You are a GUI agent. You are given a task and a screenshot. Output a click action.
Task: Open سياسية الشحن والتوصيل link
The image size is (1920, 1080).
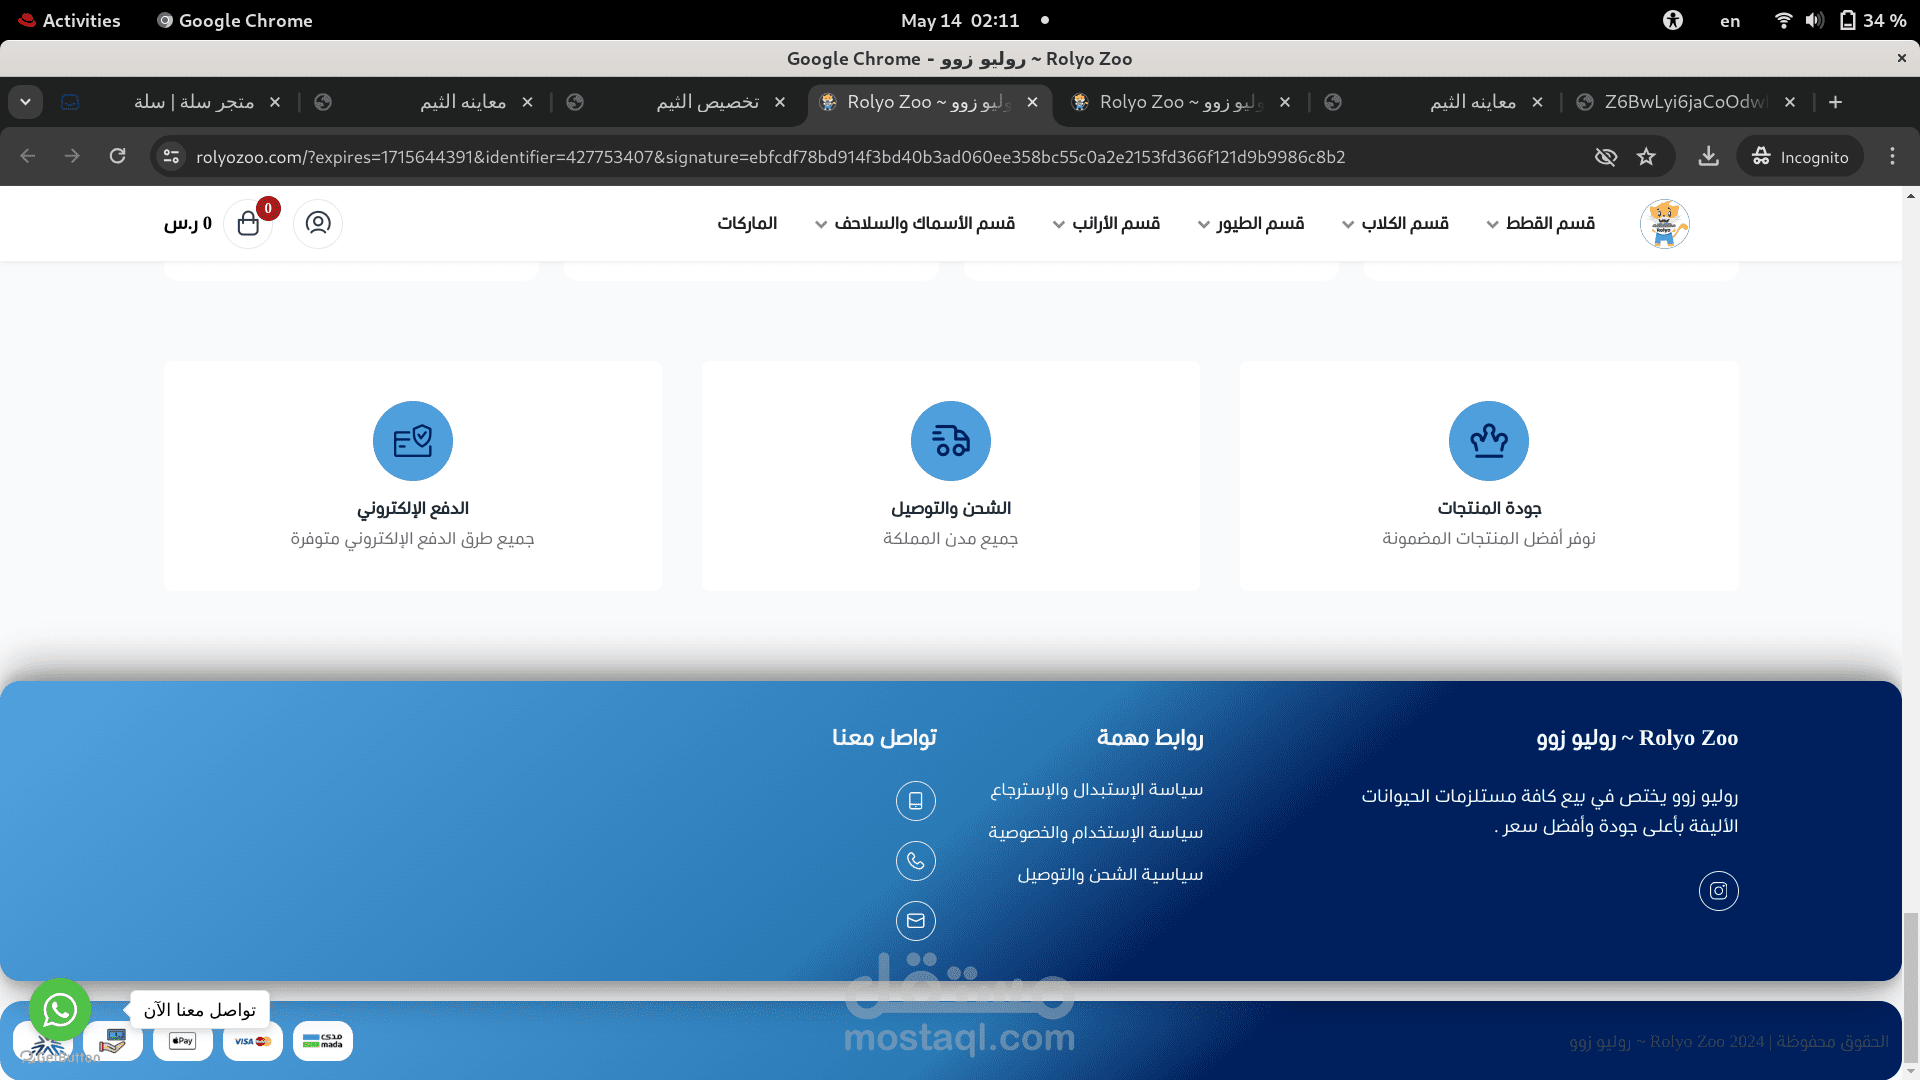pyautogui.click(x=1110, y=875)
